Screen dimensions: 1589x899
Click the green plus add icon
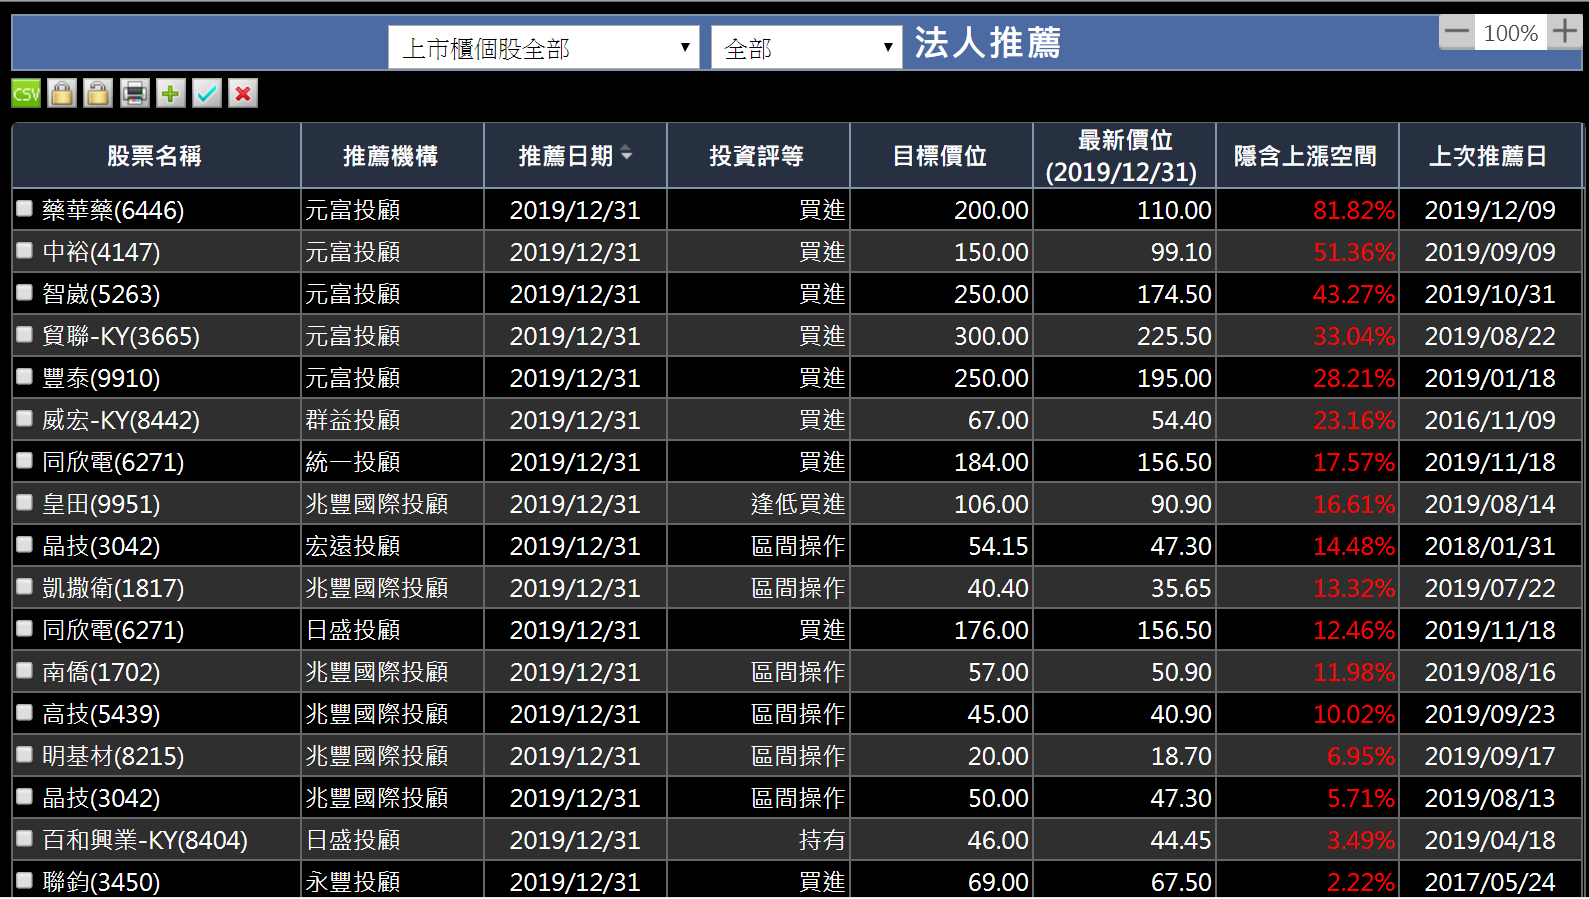pyautogui.click(x=171, y=94)
